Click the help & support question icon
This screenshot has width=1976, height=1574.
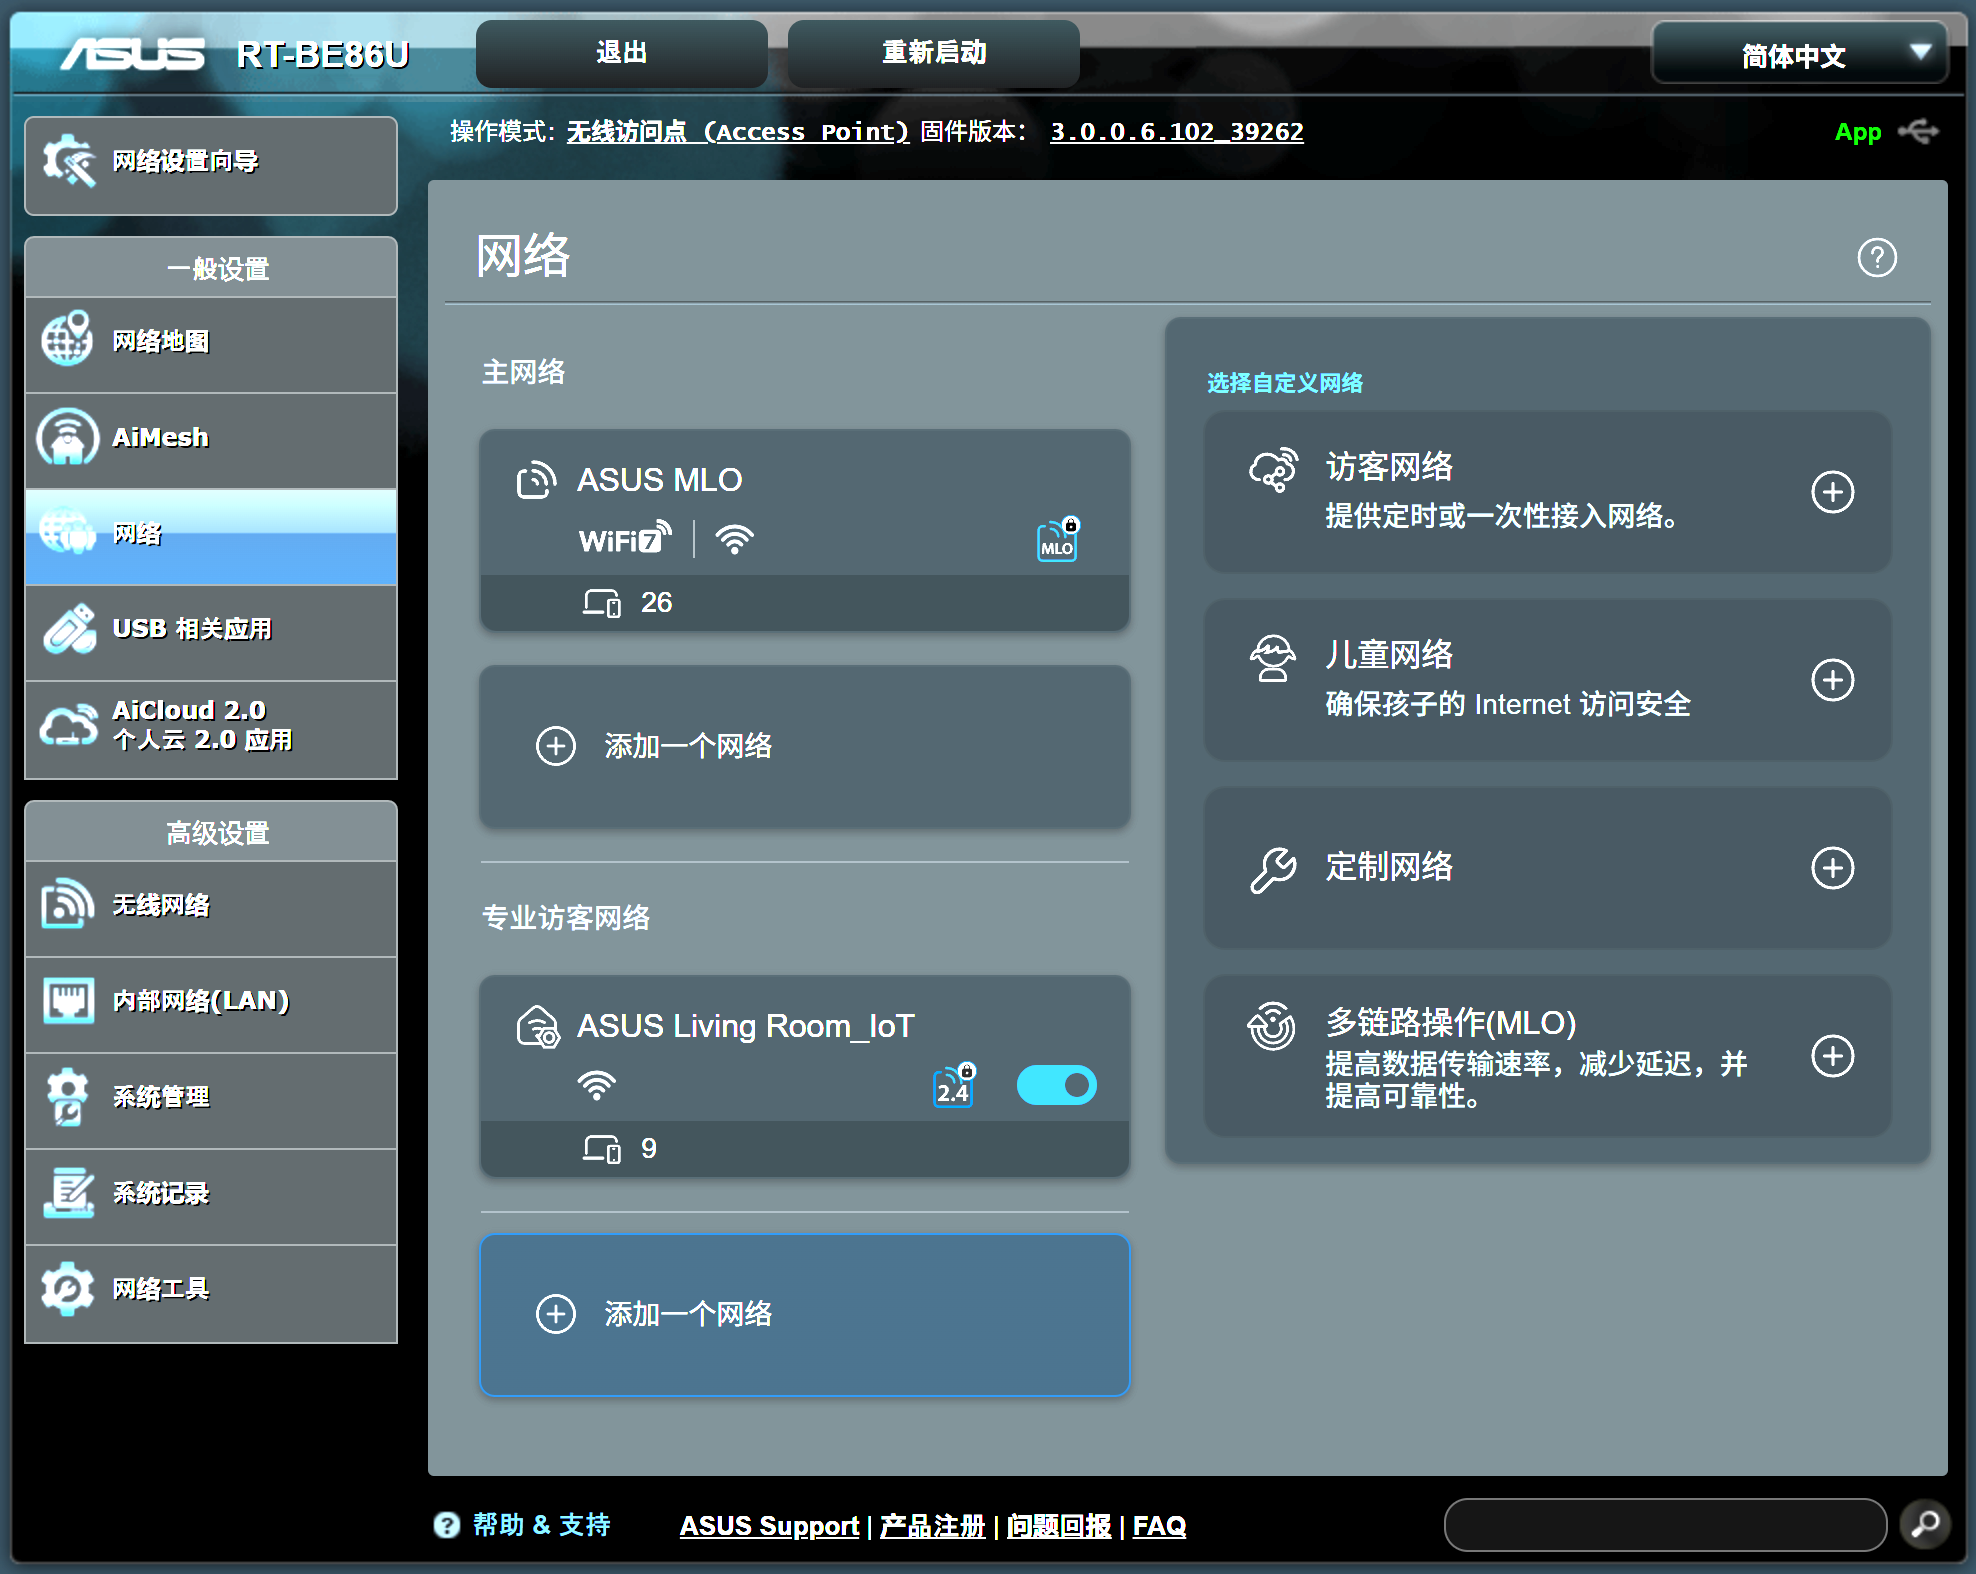point(446,1525)
